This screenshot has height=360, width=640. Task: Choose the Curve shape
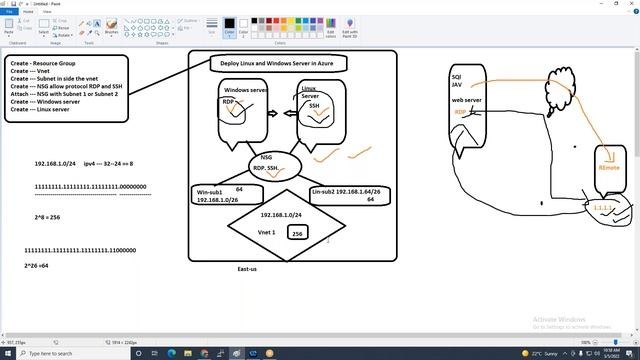pos(133,21)
